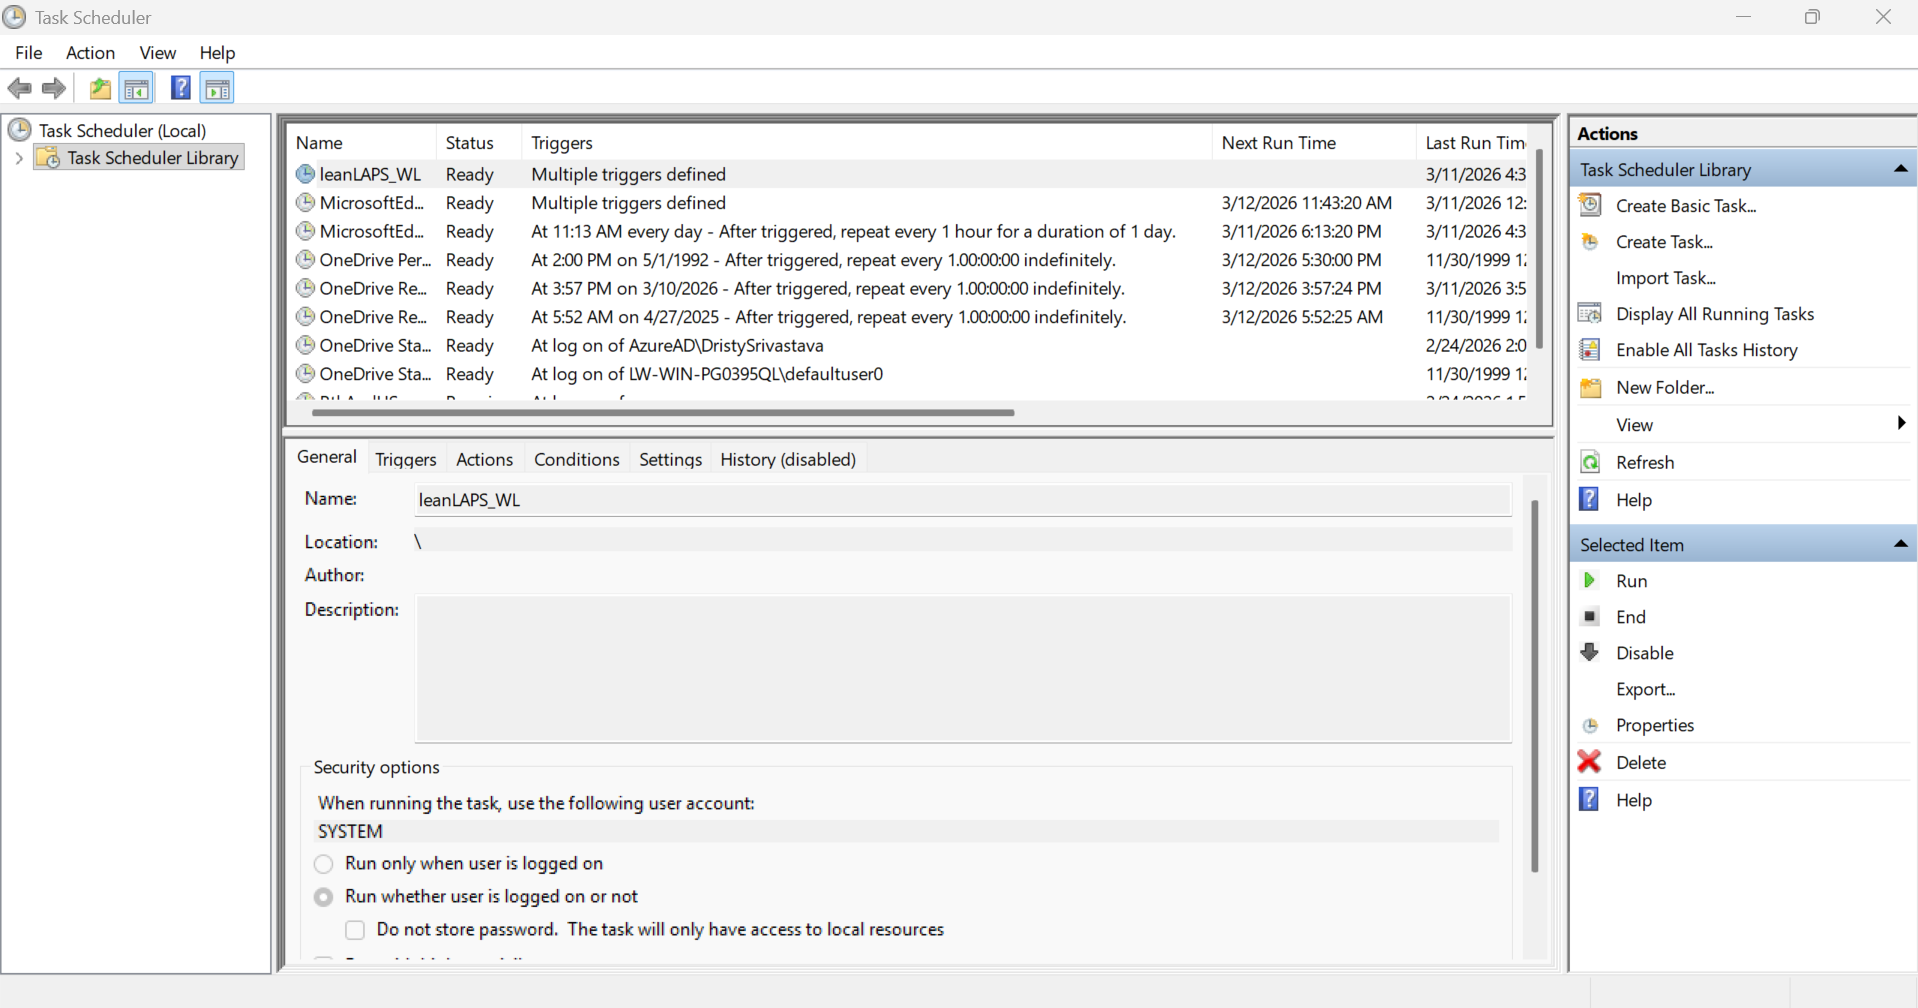
Task: Open the View submenu arrow in Actions
Action: point(1901,424)
